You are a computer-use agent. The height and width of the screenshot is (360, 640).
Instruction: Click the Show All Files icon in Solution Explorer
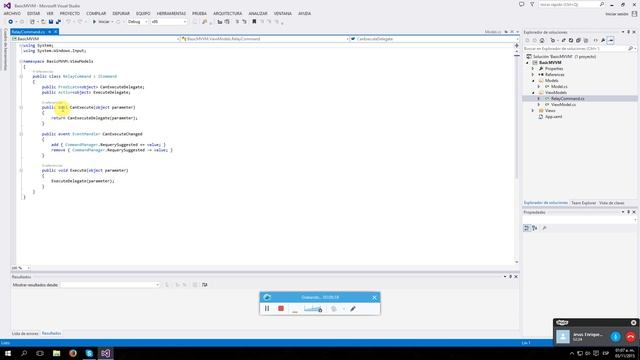click(586, 40)
